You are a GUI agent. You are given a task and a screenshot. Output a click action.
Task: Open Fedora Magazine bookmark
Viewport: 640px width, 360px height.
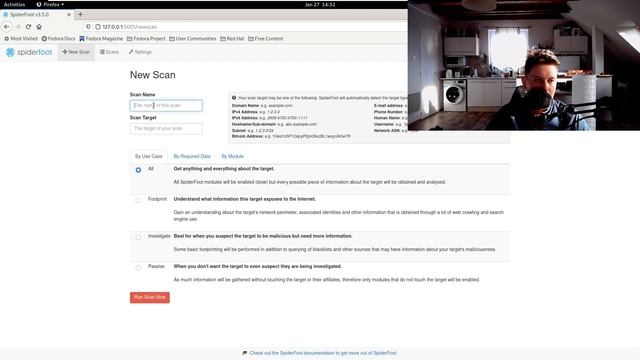tap(101, 38)
